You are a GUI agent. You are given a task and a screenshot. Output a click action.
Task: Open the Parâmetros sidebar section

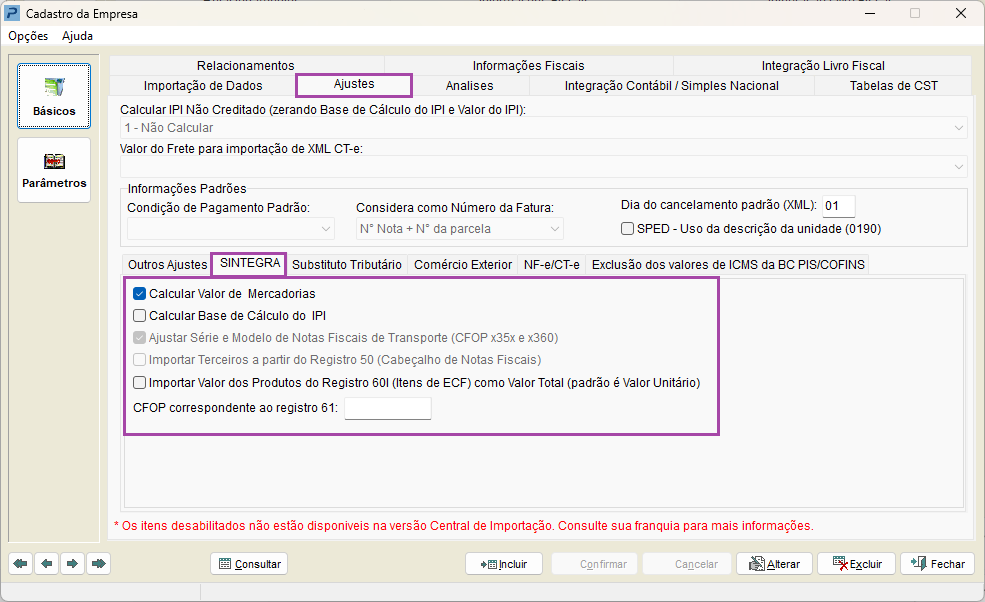click(x=54, y=170)
